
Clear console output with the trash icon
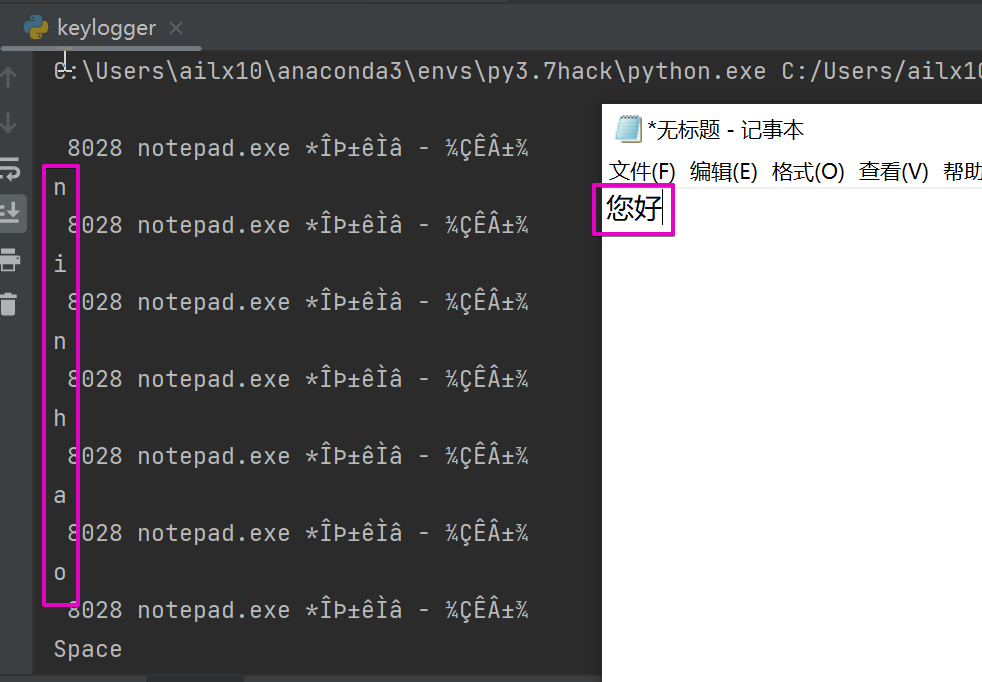[8, 304]
